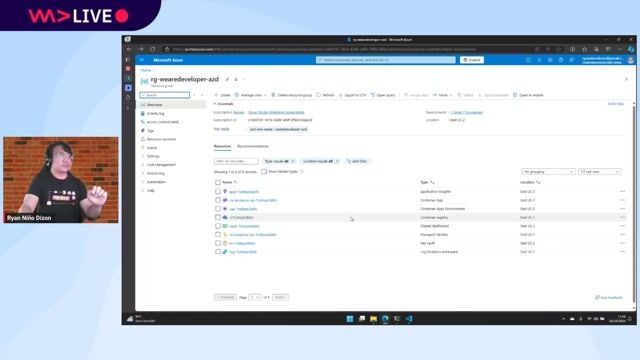Click Delete resource group button
640x360 pixels.
291,95
